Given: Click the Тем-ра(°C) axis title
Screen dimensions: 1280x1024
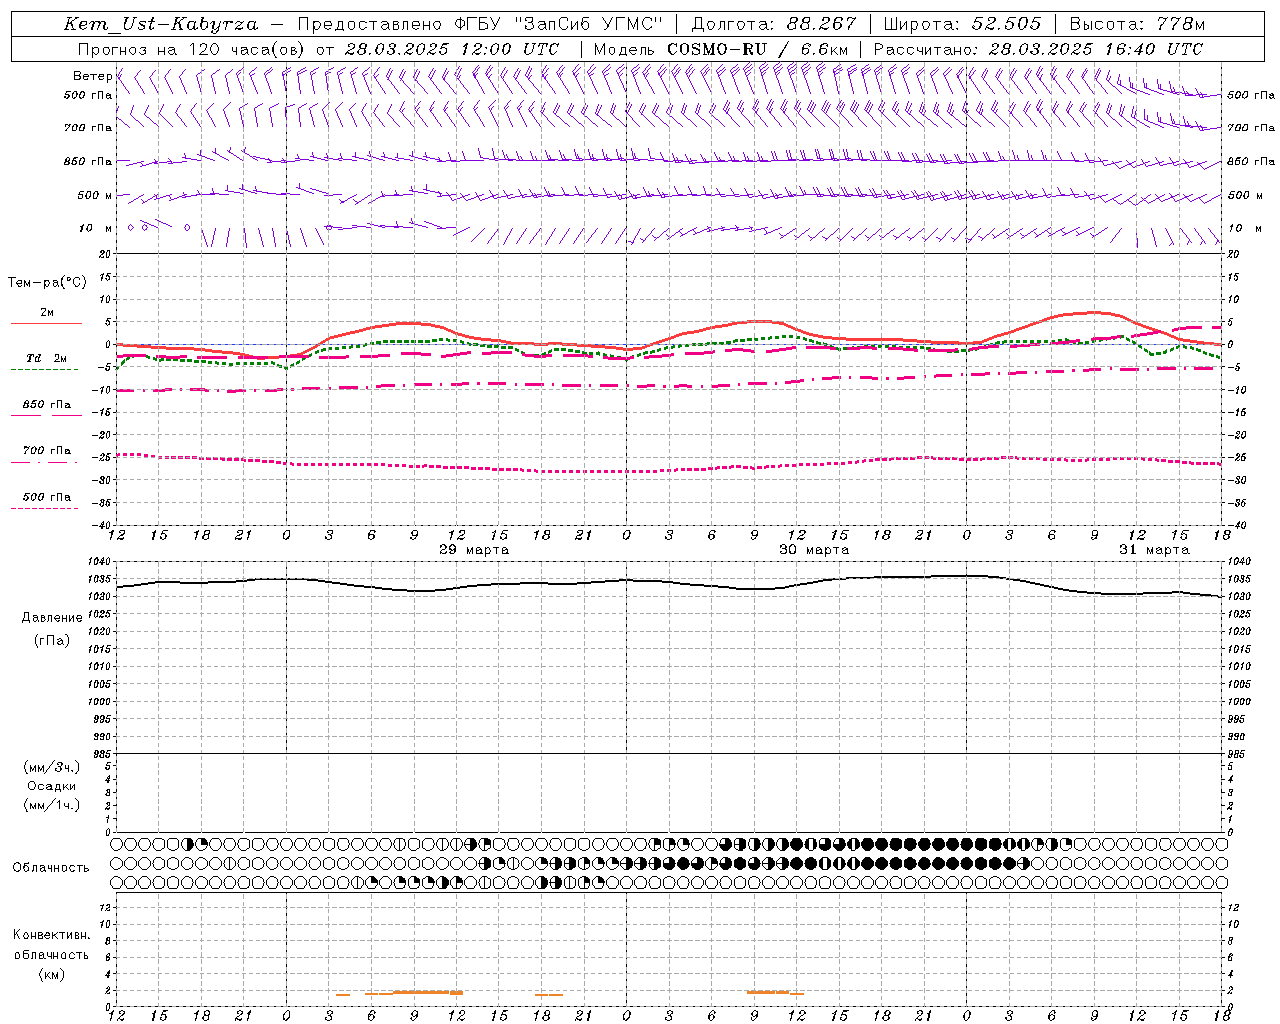Looking at the screenshot, I should tap(47, 283).
